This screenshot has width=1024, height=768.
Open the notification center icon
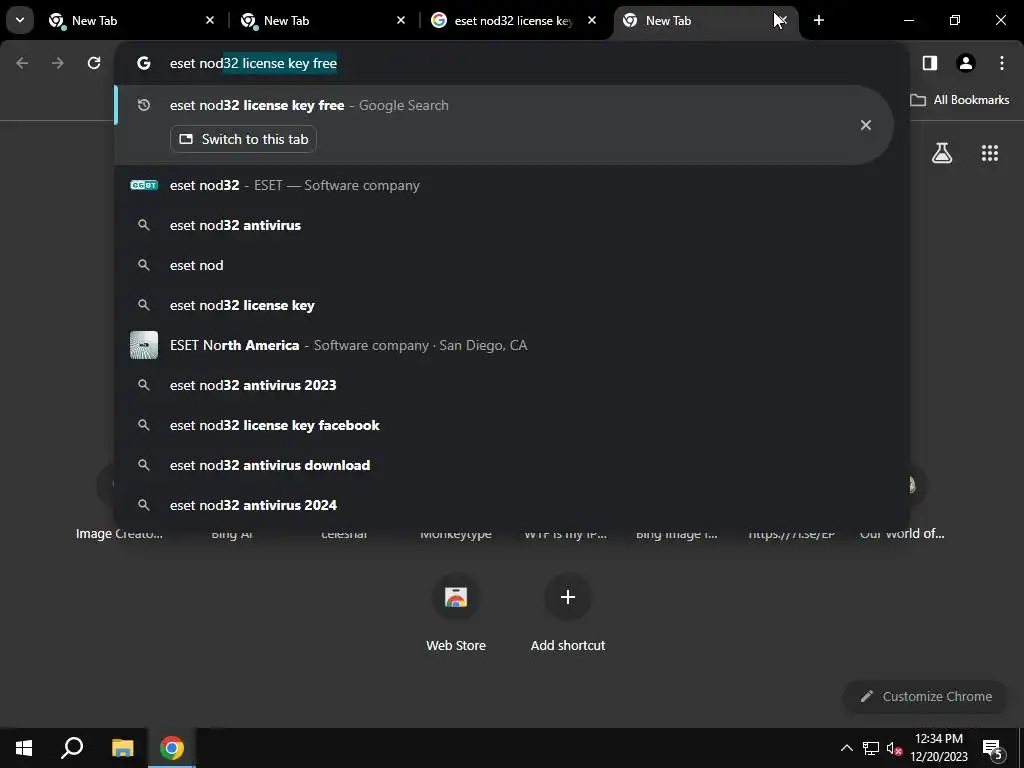click(x=992, y=748)
